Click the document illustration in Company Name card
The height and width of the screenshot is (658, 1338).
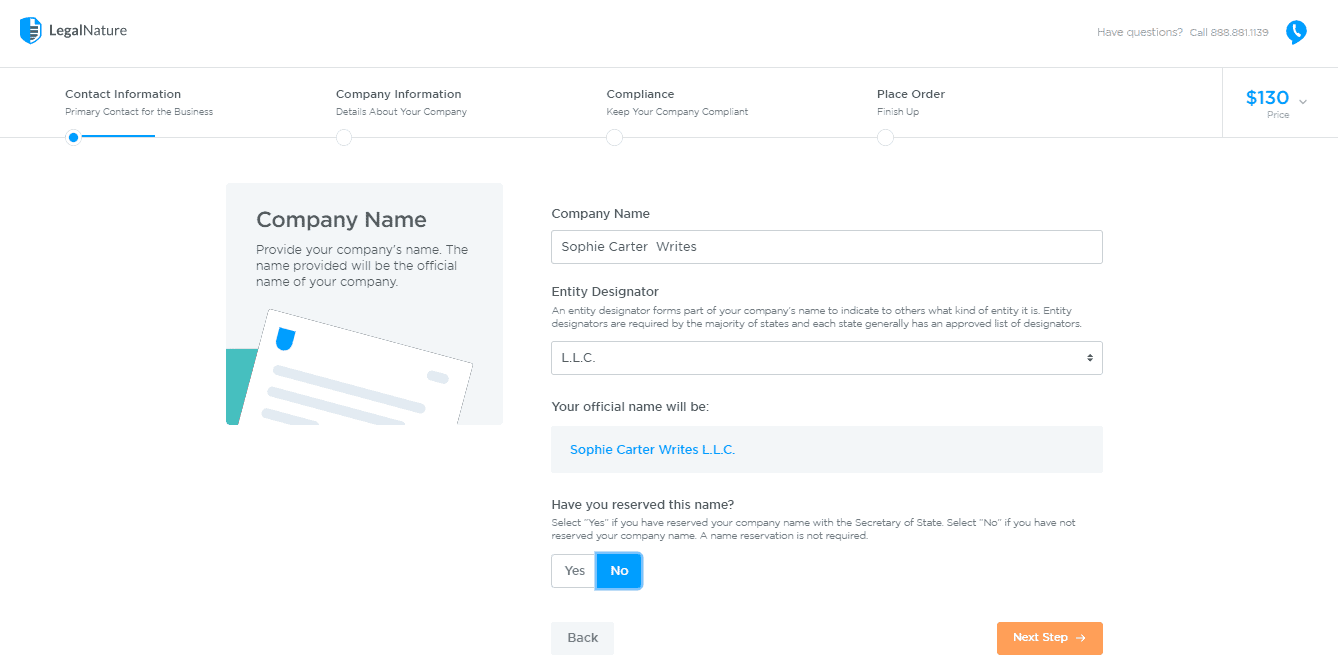click(350, 367)
